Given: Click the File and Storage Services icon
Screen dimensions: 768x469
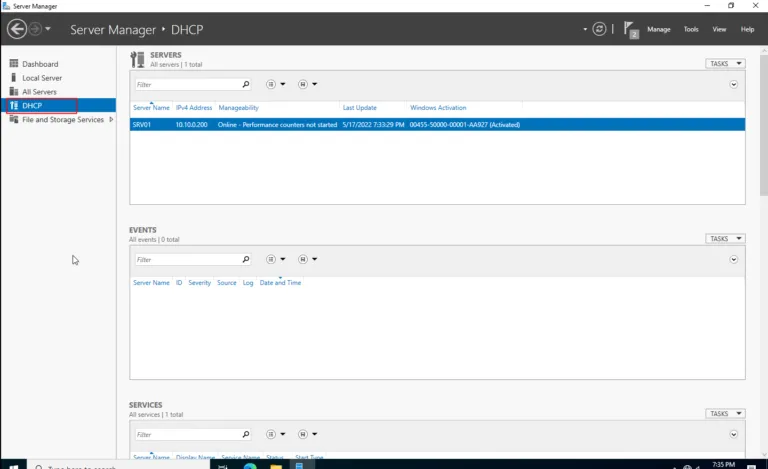Looking at the screenshot, I should coord(14,119).
